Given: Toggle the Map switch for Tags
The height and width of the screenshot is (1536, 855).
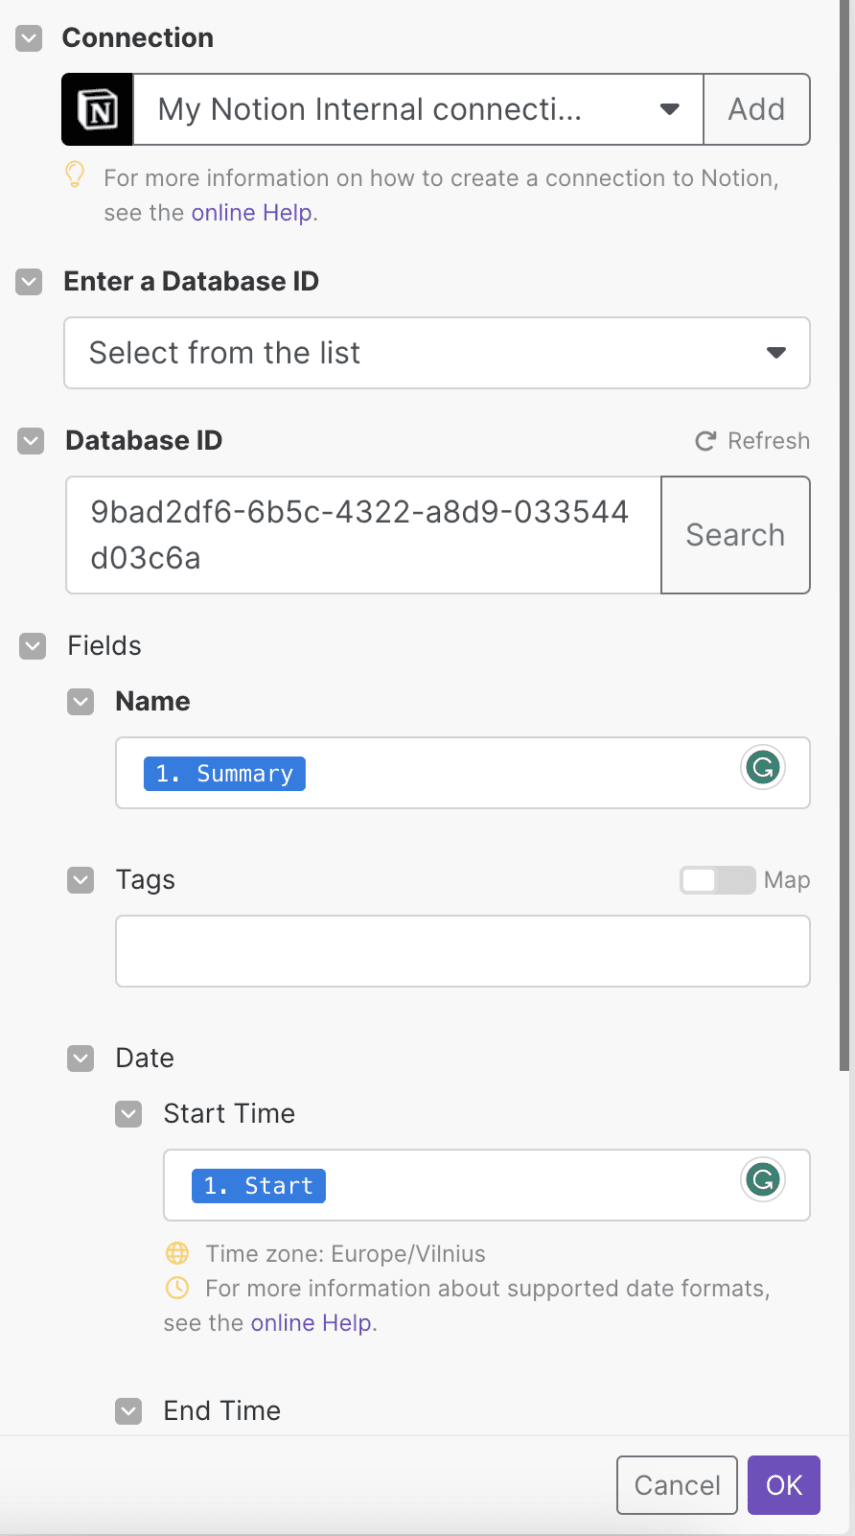Looking at the screenshot, I should pos(717,880).
